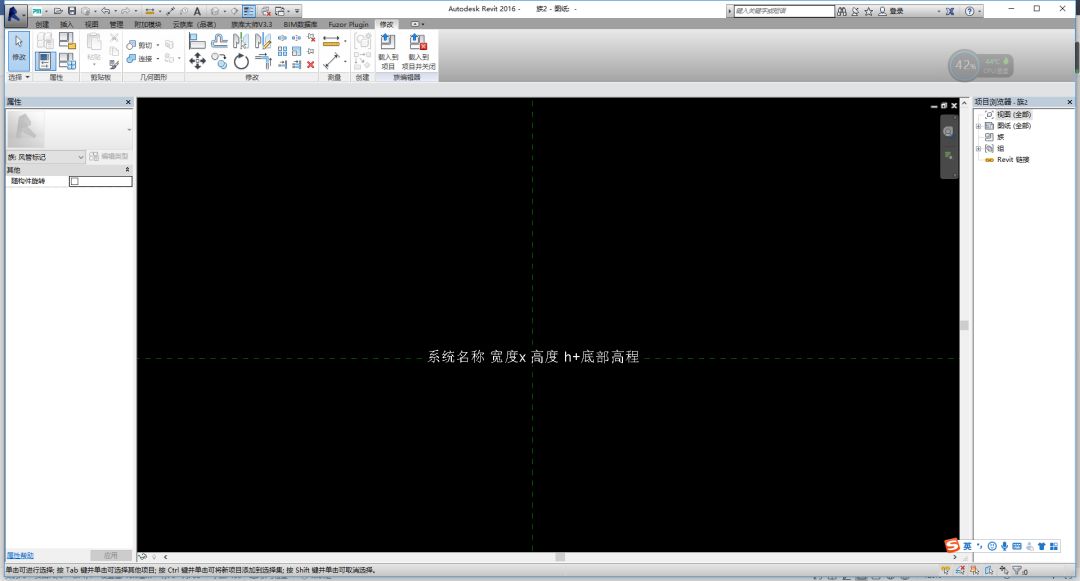Select the Trim/Extend to Corner icon
The image size is (1080, 581).
pos(263,61)
